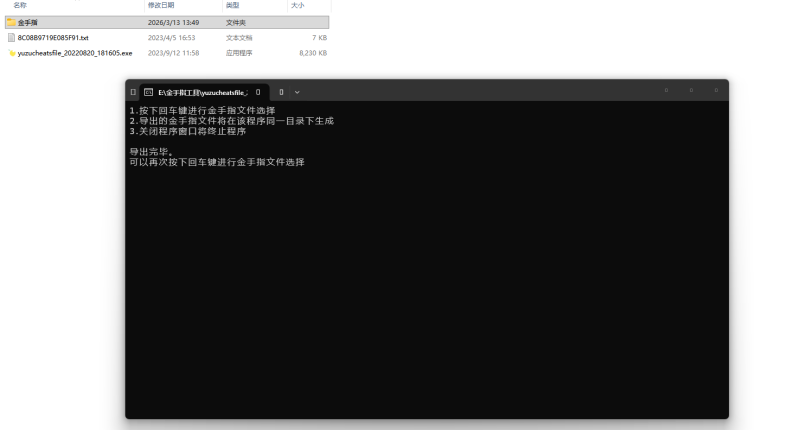Open the terminal profile dropdown arrow
The height and width of the screenshot is (430, 800).
pyautogui.click(x=297, y=92)
